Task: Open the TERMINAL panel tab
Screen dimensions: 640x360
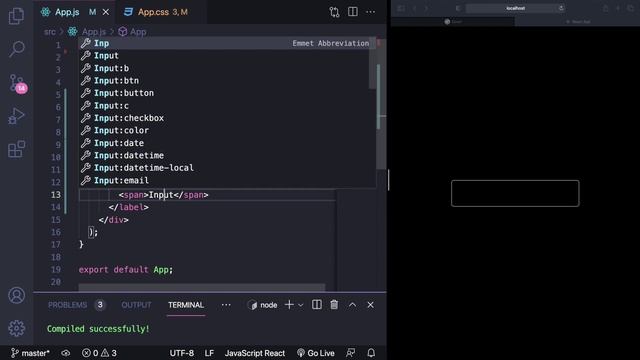Action: (x=186, y=305)
